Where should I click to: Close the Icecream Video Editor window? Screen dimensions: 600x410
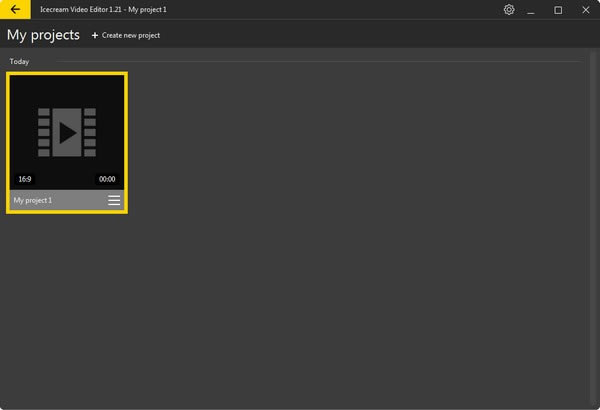tap(585, 10)
